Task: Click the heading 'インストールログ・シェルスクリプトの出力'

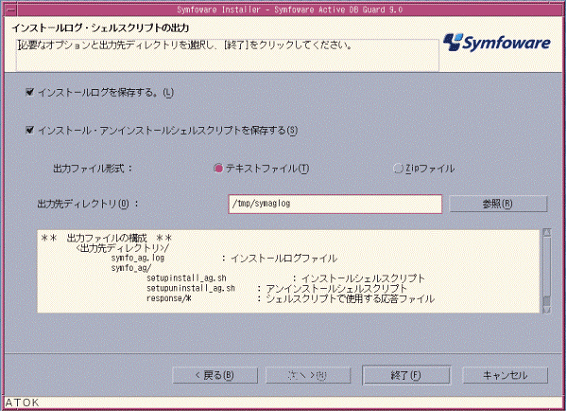Action: pyautogui.click(x=100, y=28)
